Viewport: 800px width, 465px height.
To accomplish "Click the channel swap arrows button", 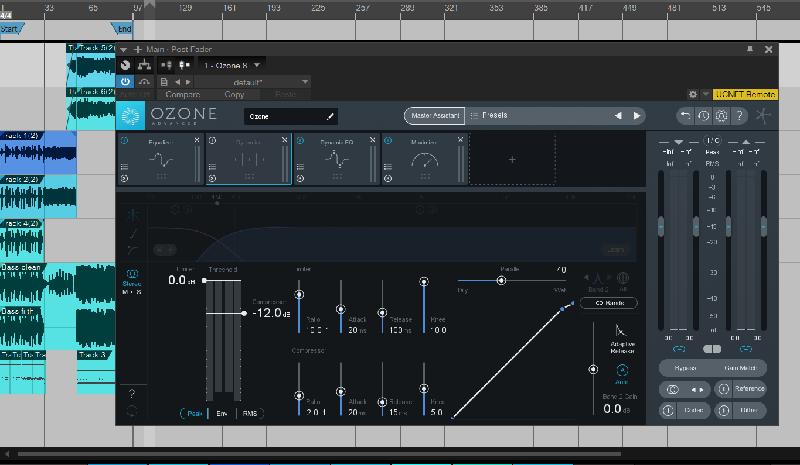I will pos(697,389).
